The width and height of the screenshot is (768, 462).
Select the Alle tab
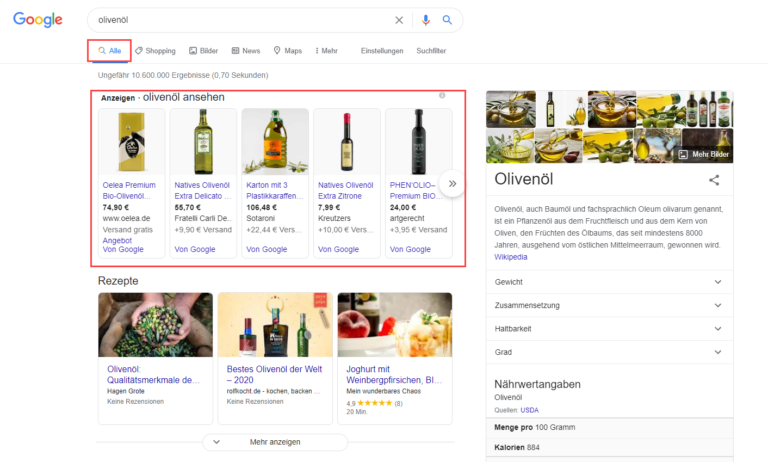tap(110, 50)
